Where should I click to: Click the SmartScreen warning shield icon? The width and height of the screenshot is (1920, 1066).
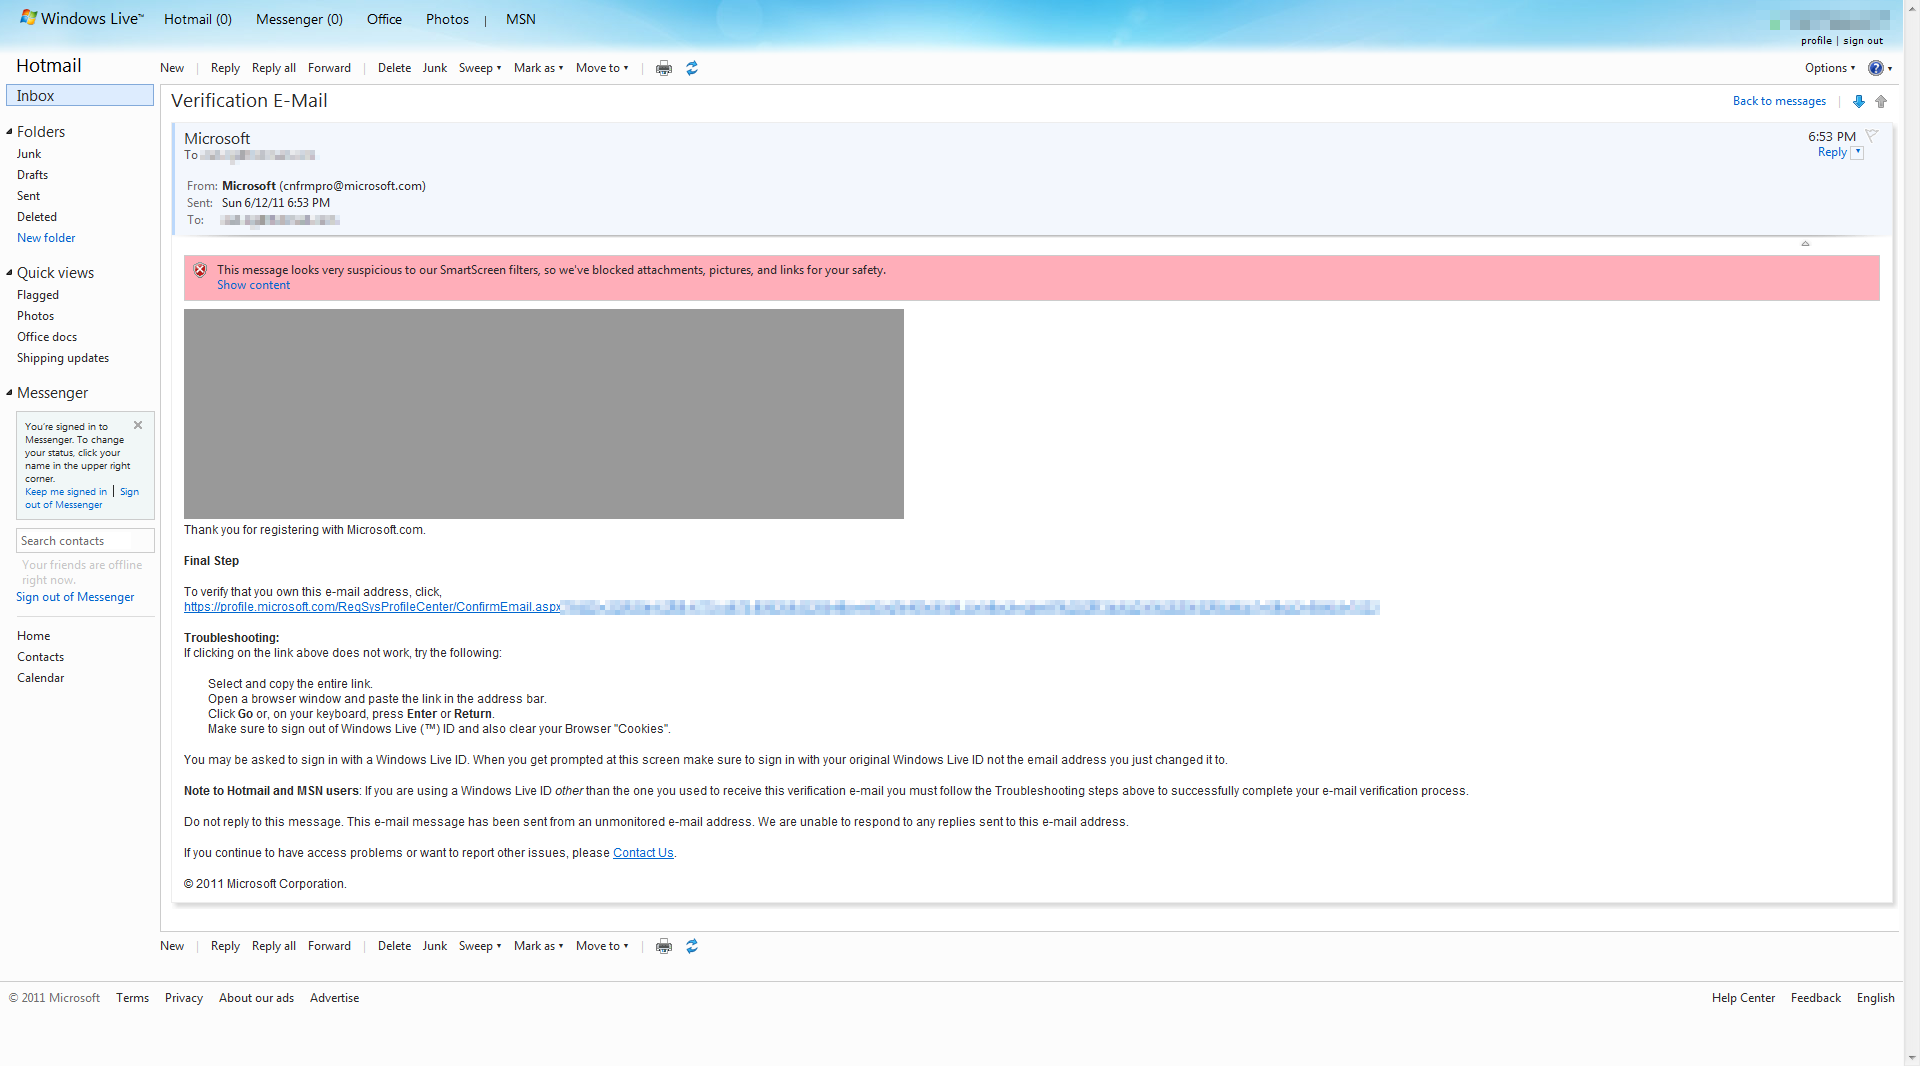200,270
